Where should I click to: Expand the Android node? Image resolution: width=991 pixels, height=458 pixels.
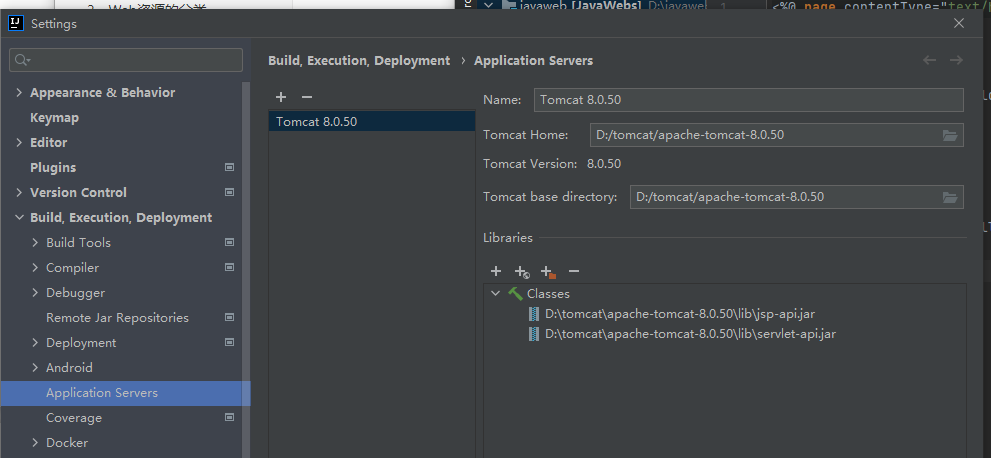pyautogui.click(x=35, y=368)
